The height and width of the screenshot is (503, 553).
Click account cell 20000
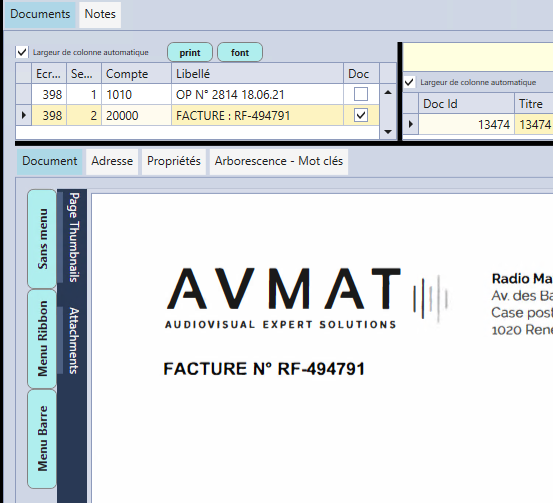pos(136,115)
